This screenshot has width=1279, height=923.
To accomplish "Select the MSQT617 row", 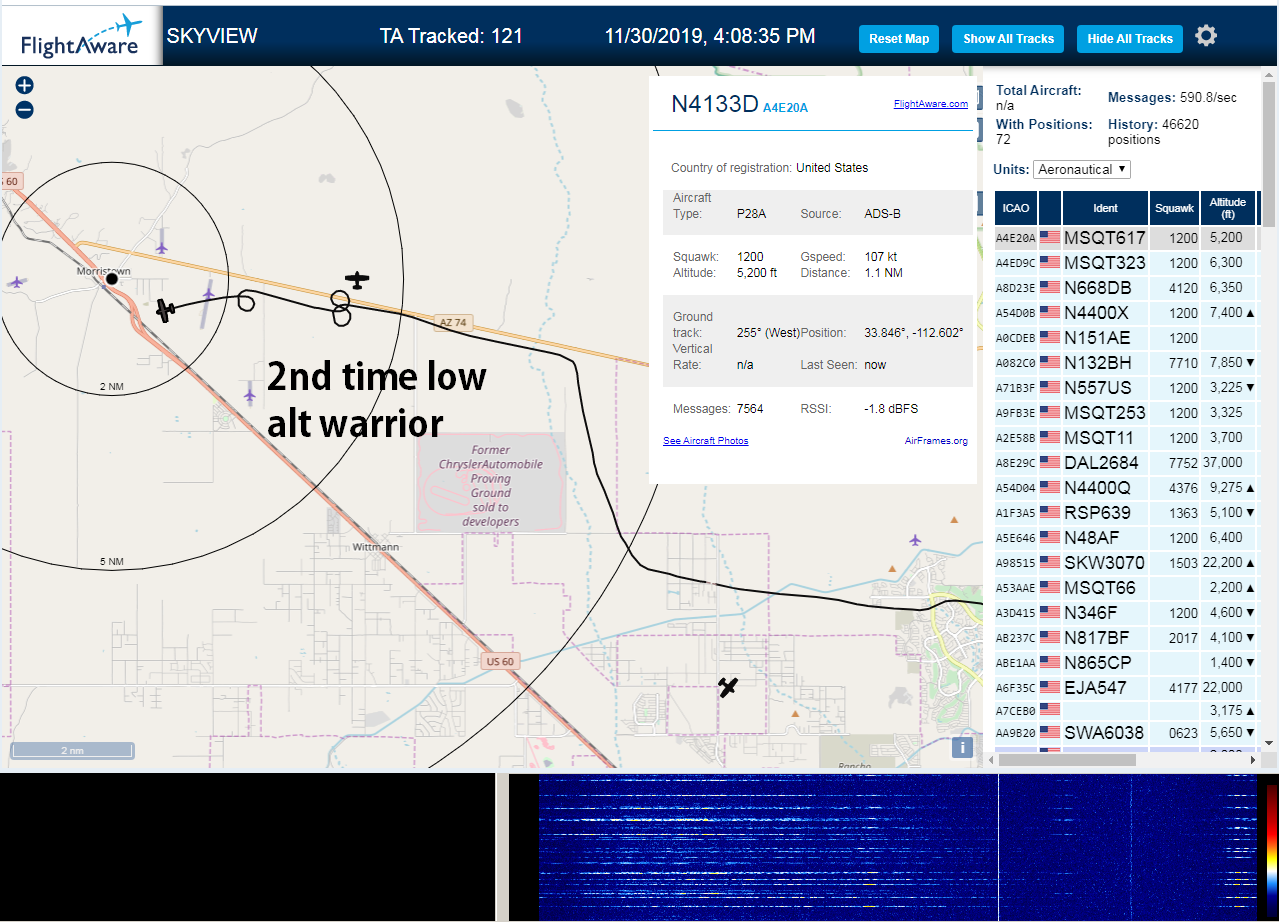I will (1126, 238).
